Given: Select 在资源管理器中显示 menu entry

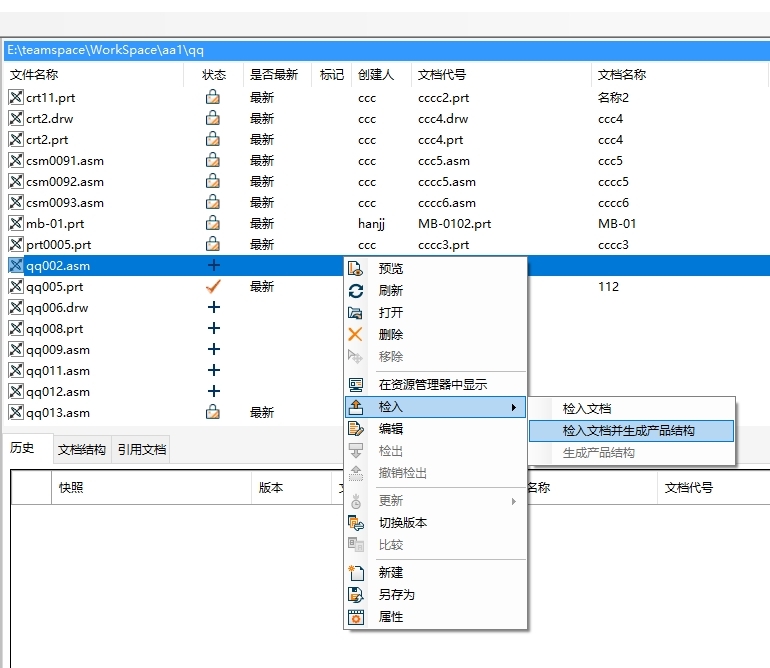Looking at the screenshot, I should 435,385.
